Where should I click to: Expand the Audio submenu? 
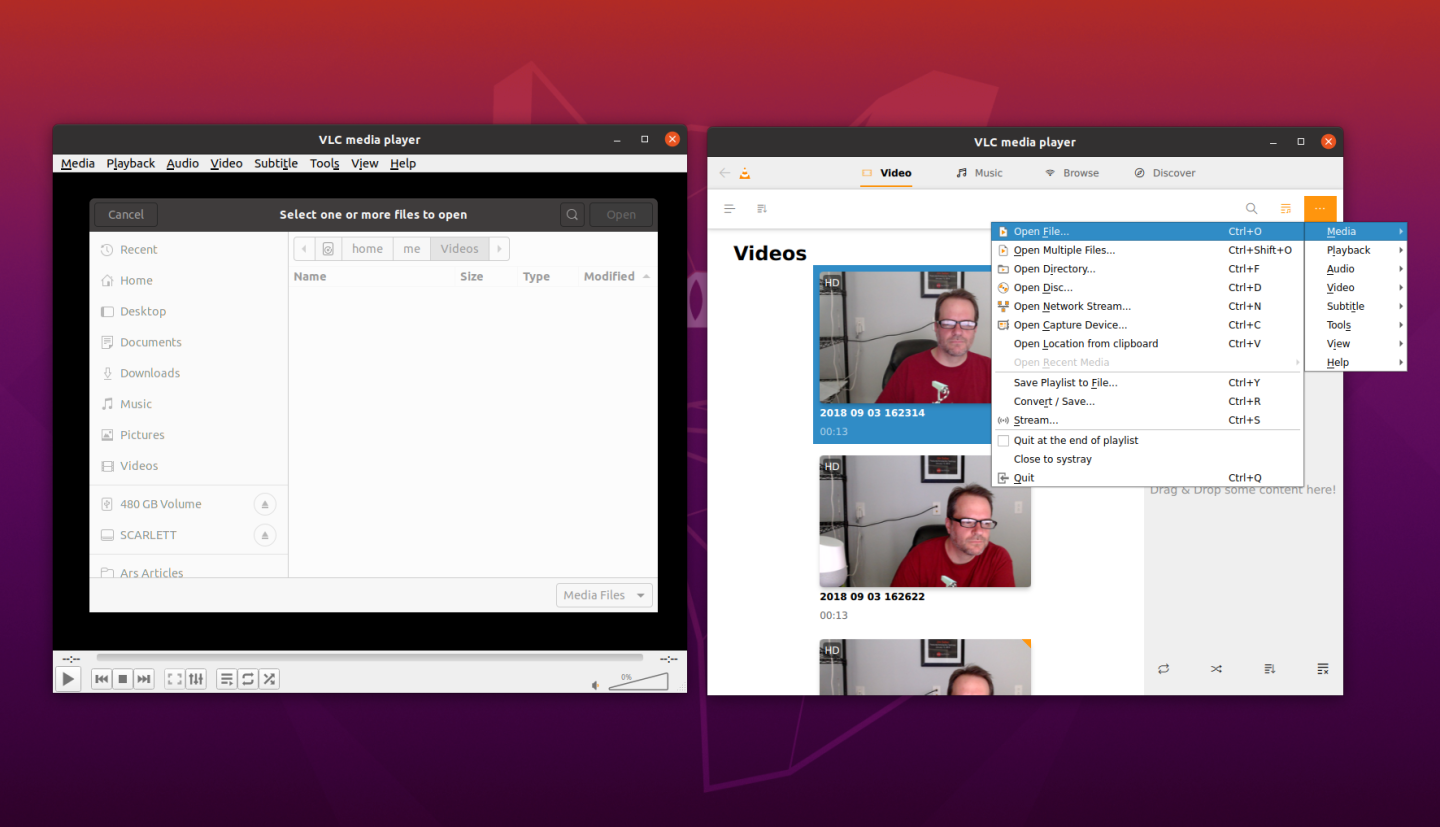(1340, 268)
